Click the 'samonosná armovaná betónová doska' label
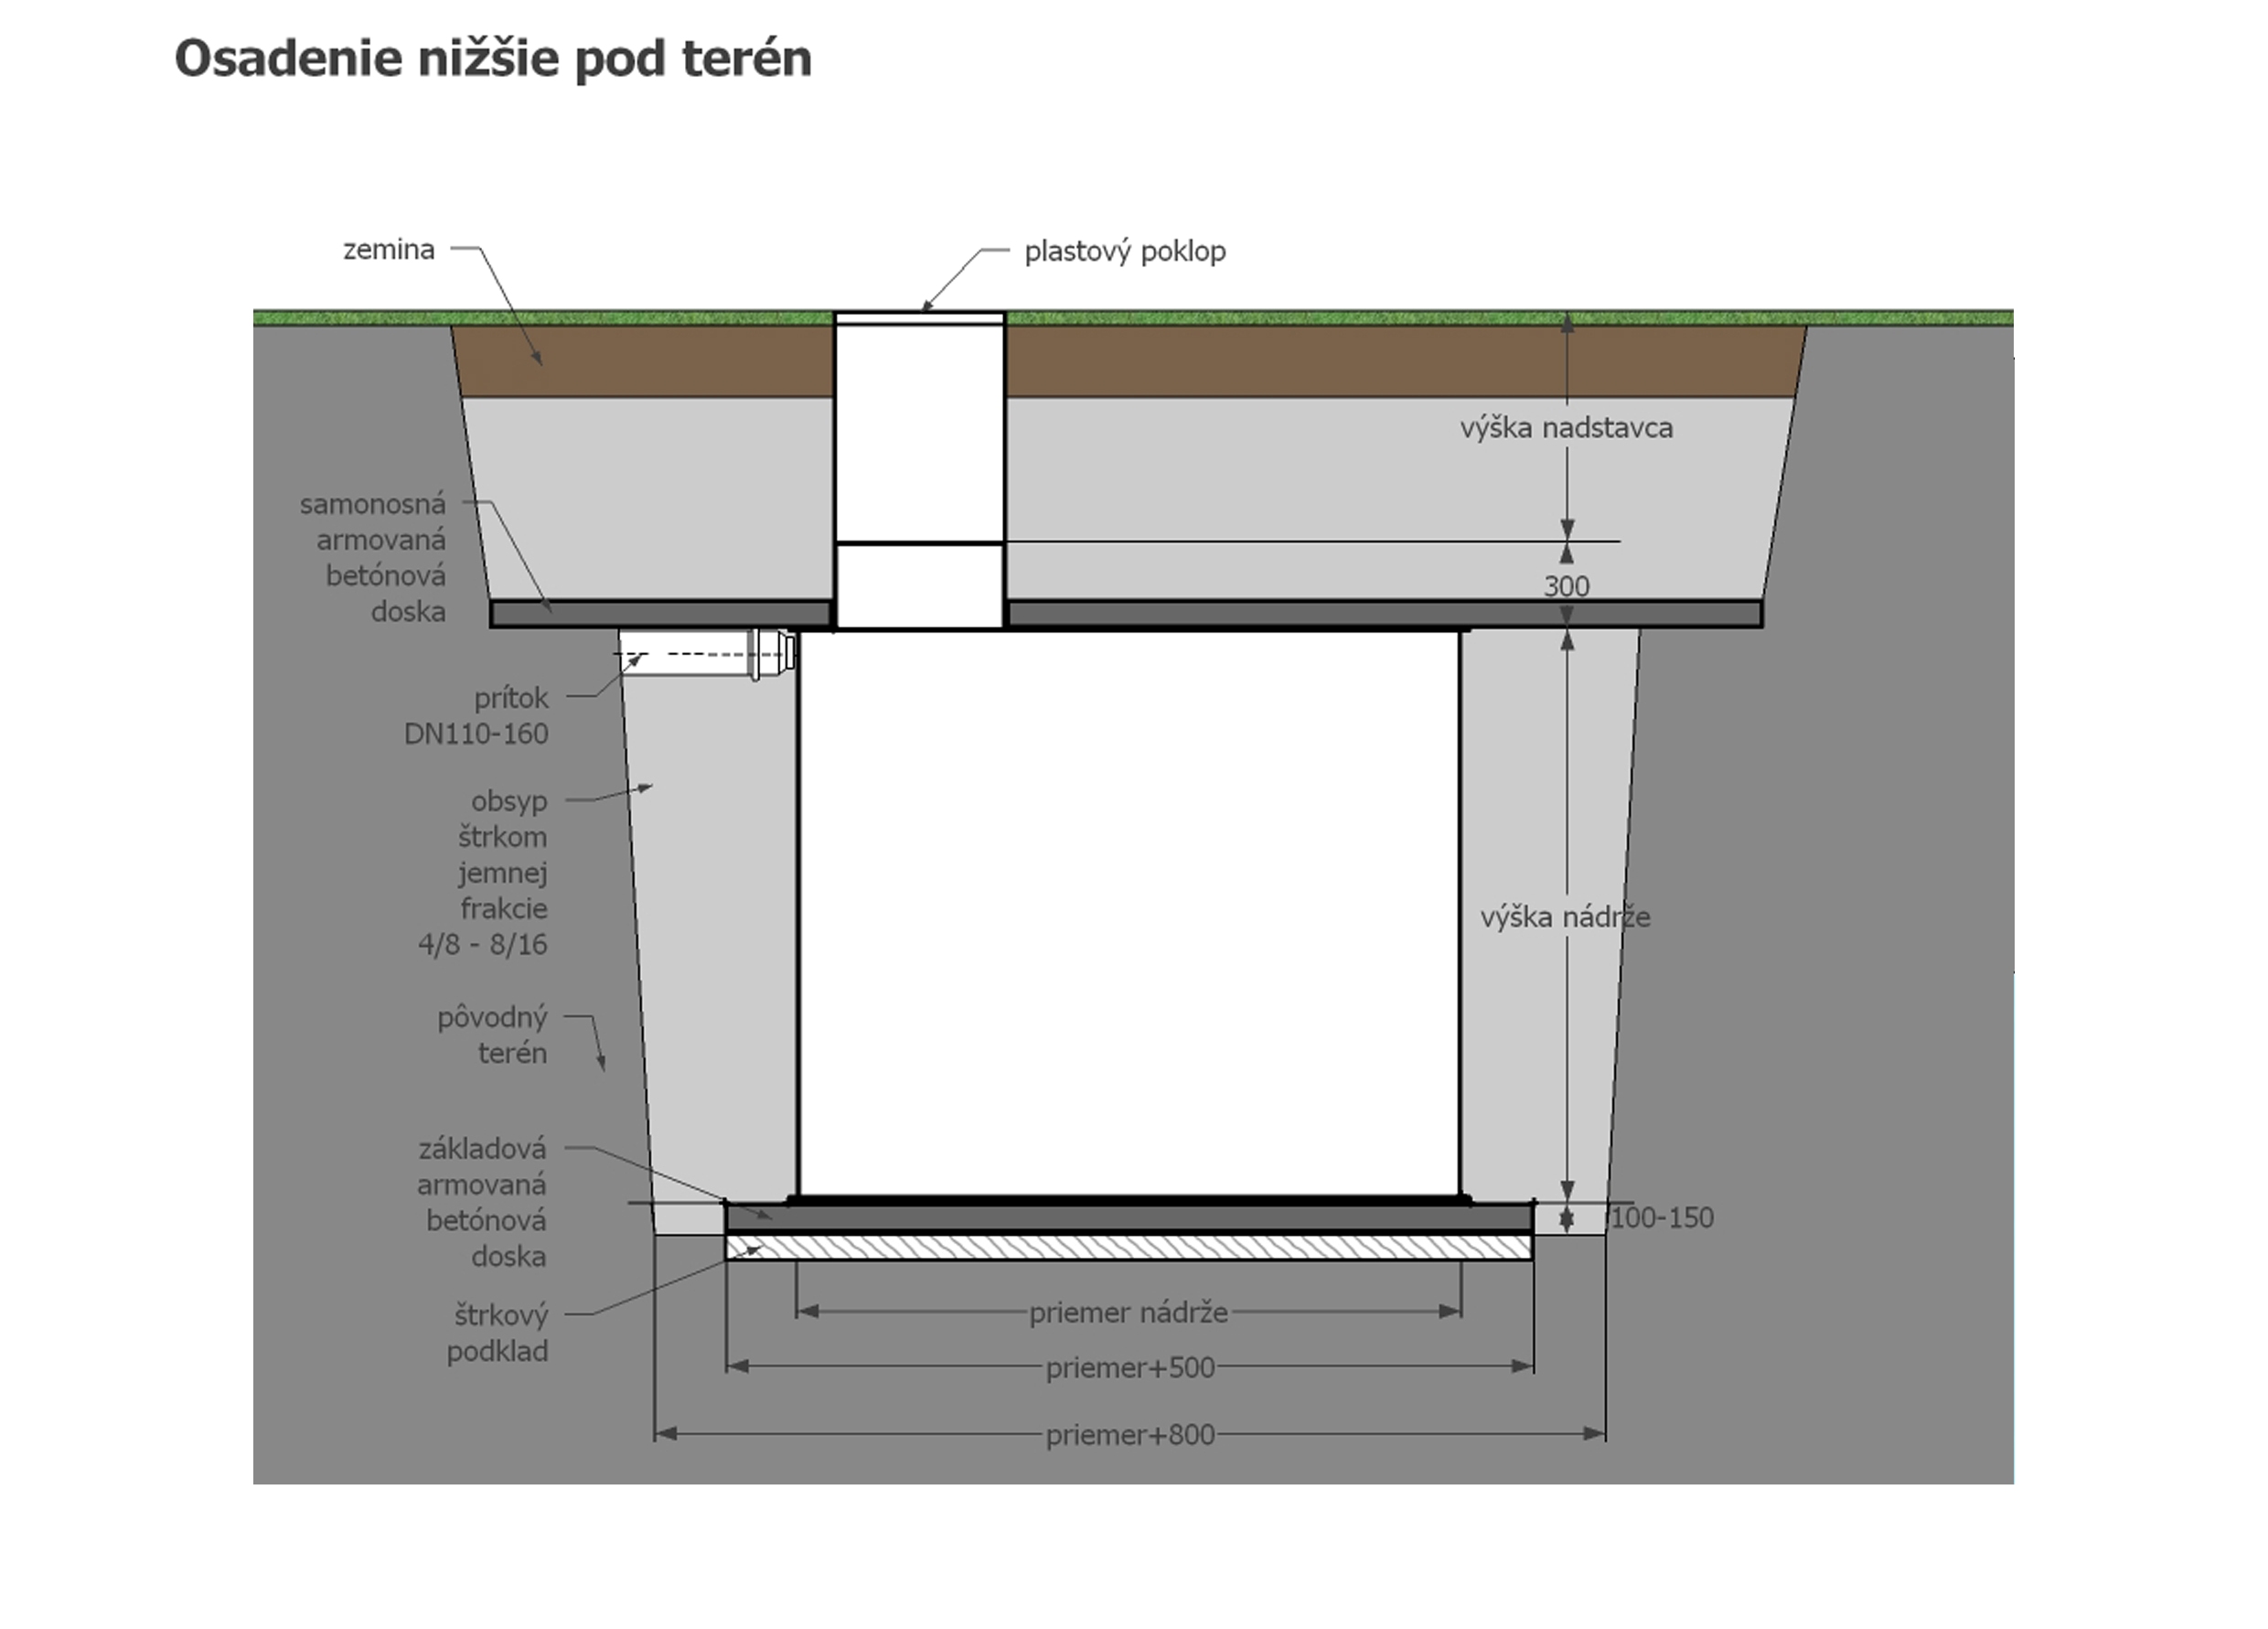Viewport: 2268px width, 1629px height. (373, 558)
